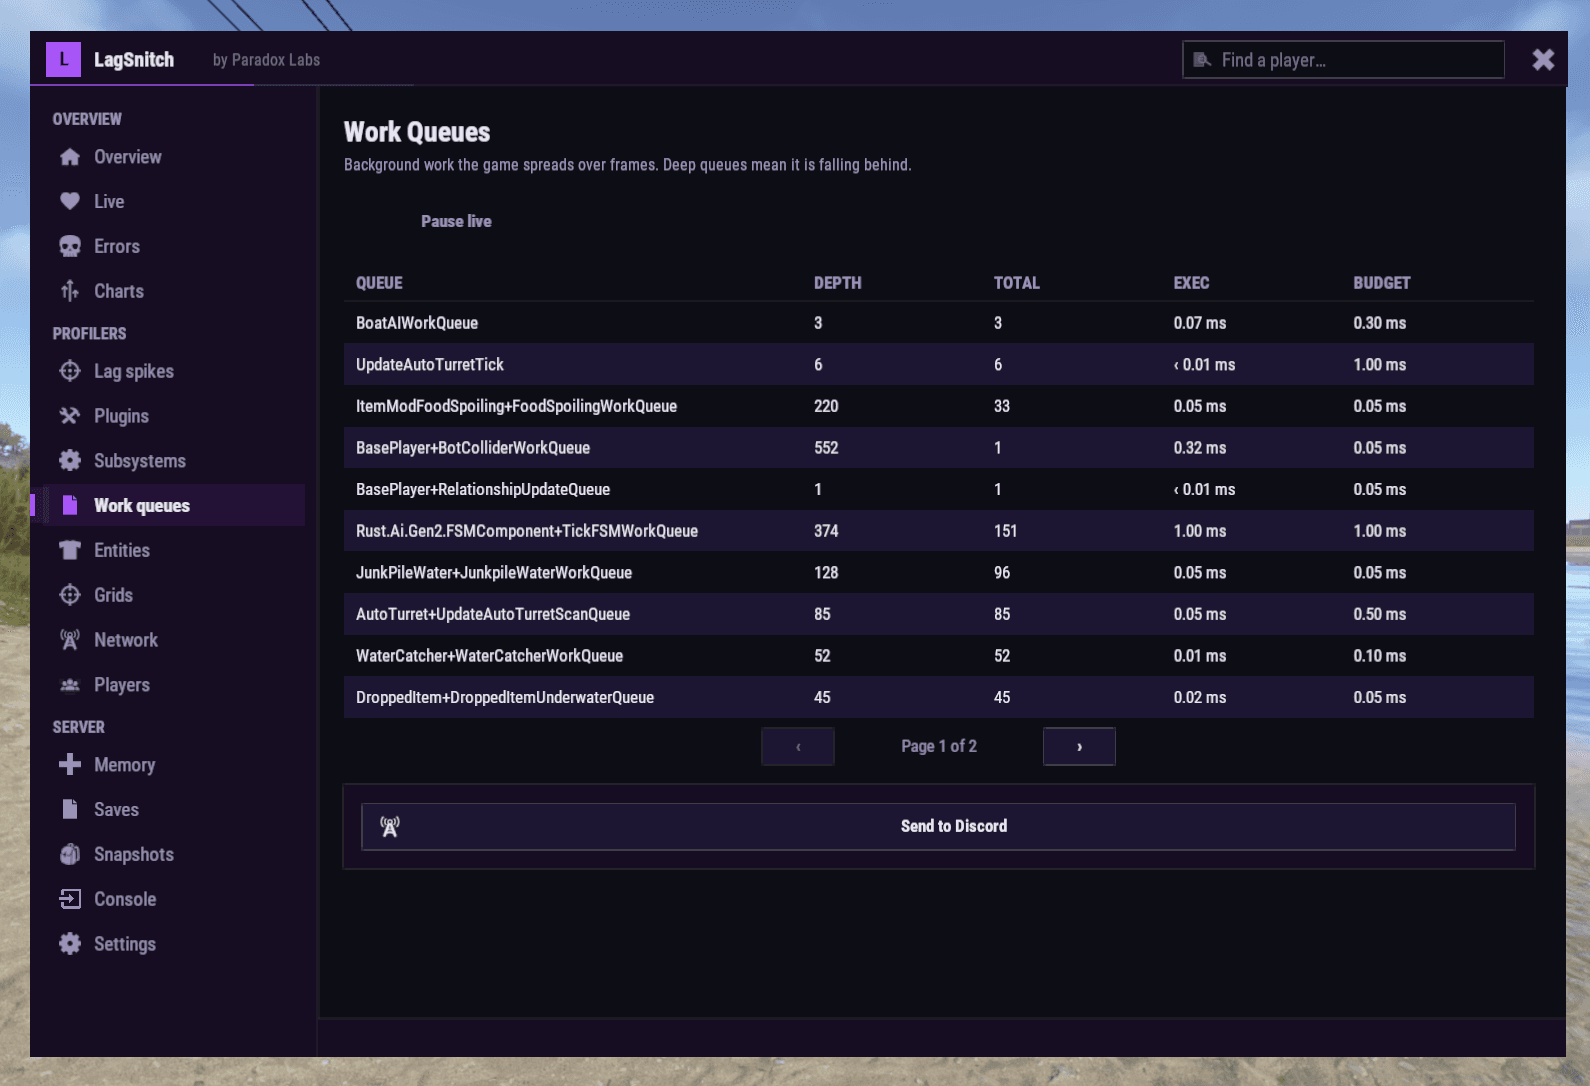Click the BUDGET column header
Screen dimensions: 1590x1086
pos(1381,283)
